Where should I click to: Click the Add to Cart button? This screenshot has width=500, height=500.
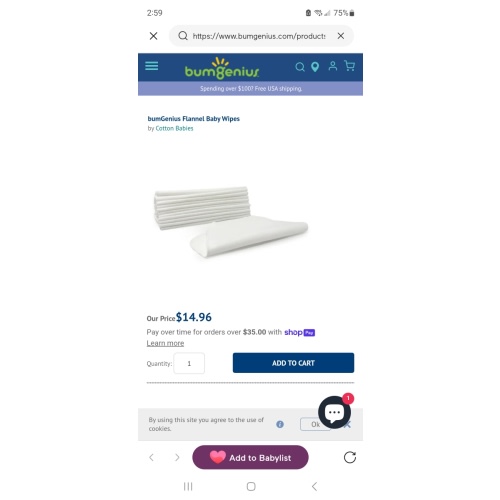pyautogui.click(x=293, y=363)
